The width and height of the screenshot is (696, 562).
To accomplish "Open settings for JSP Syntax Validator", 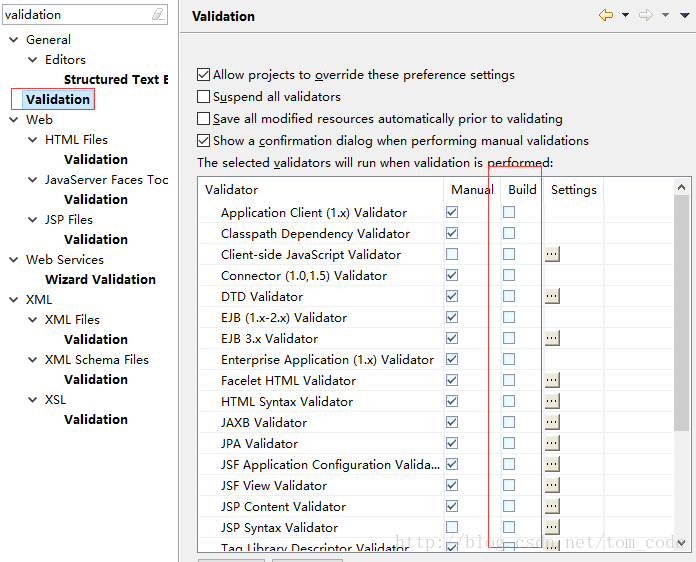I will (552, 527).
